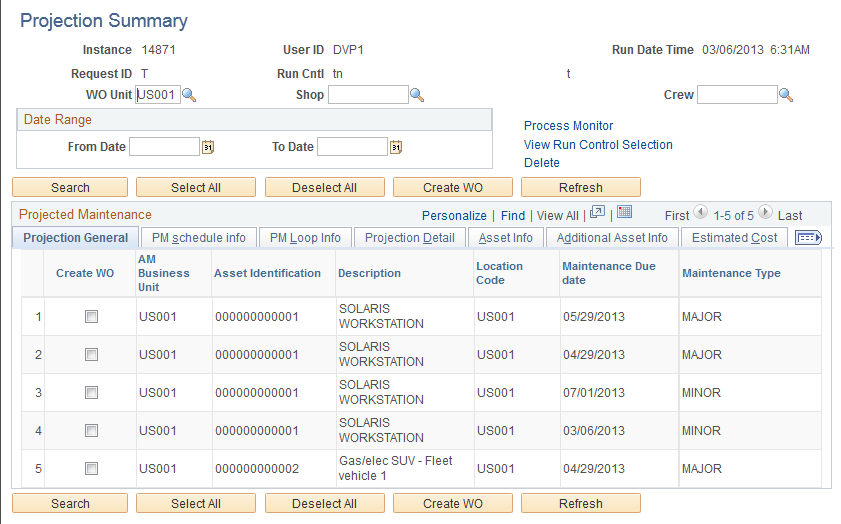Focus the Crew input field
841x524 pixels.
click(737, 95)
